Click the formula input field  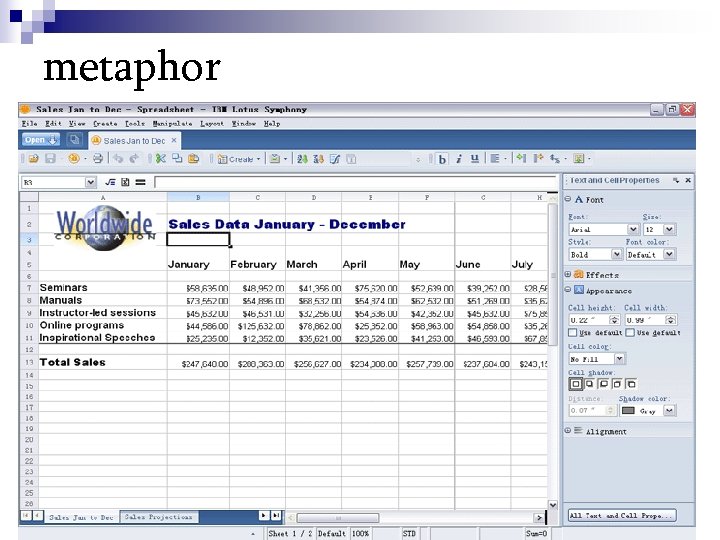click(x=356, y=182)
